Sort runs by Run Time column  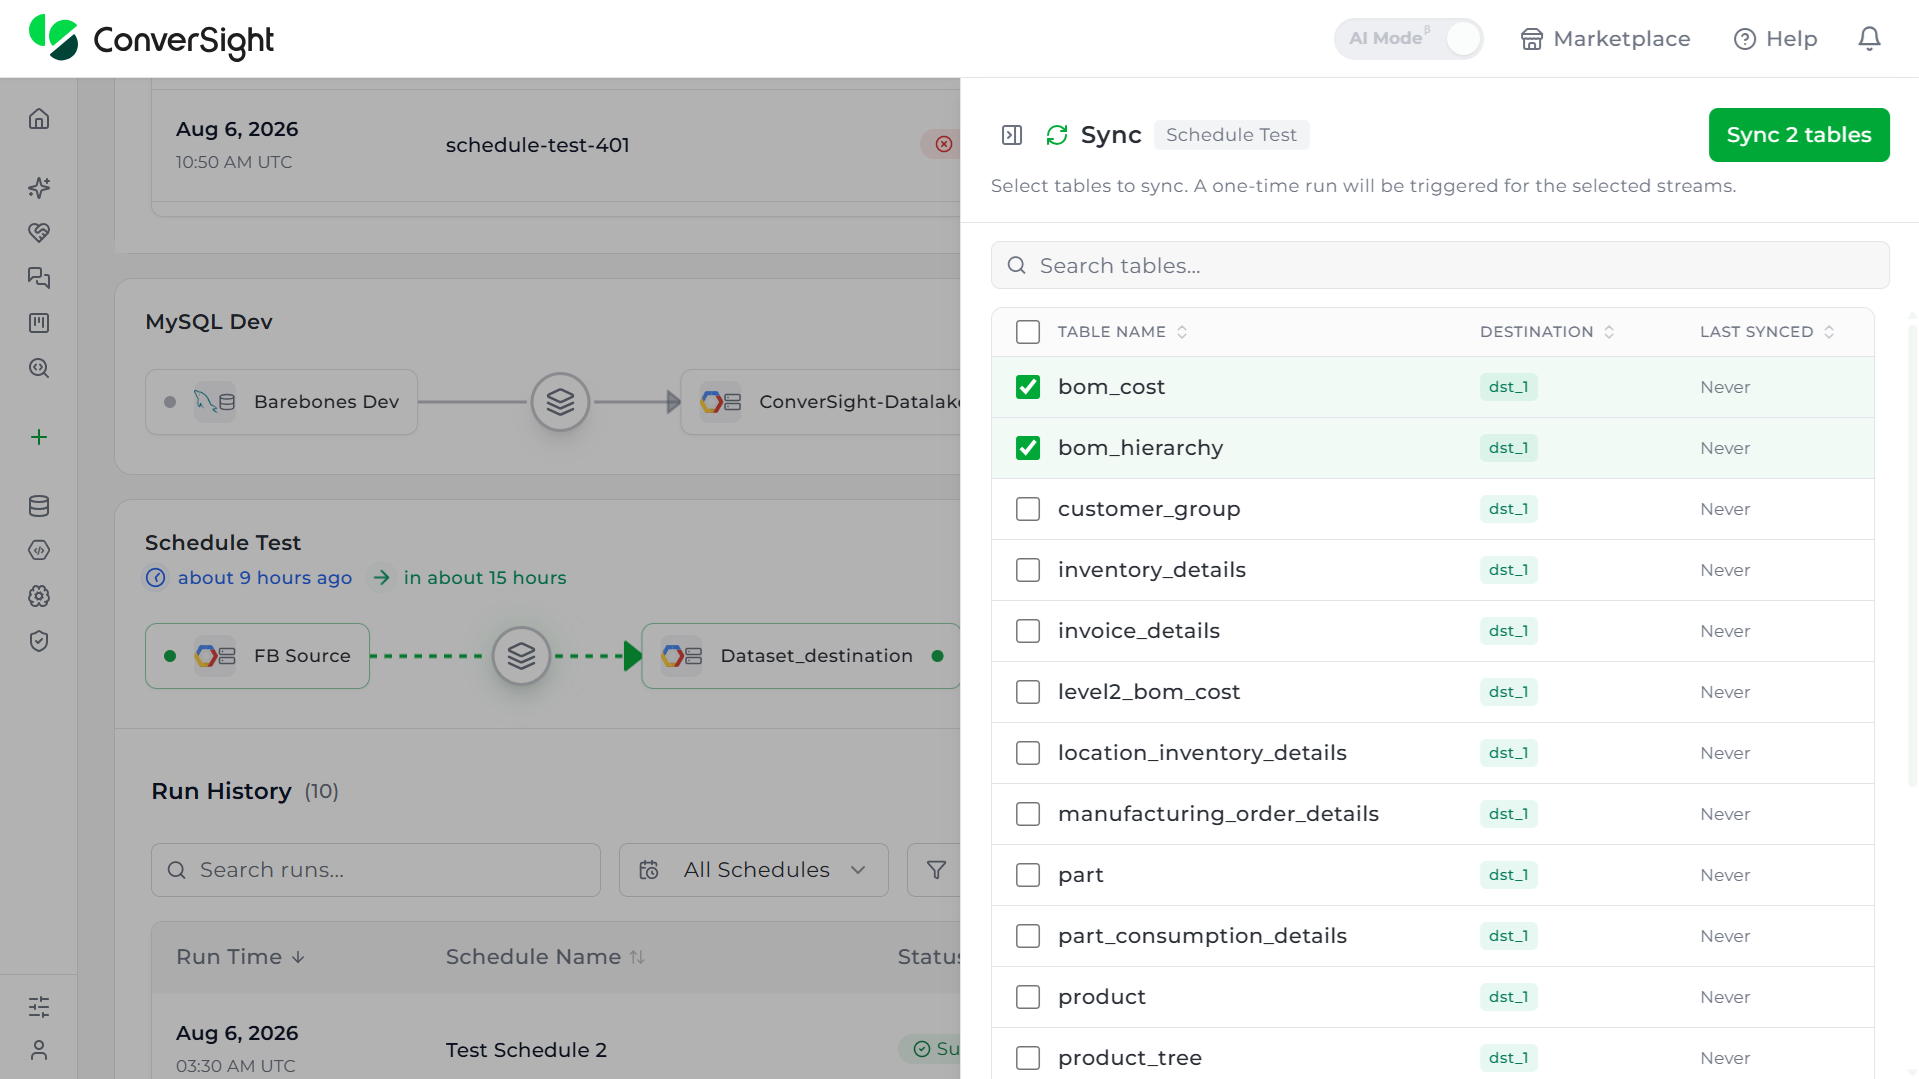pyautogui.click(x=241, y=957)
